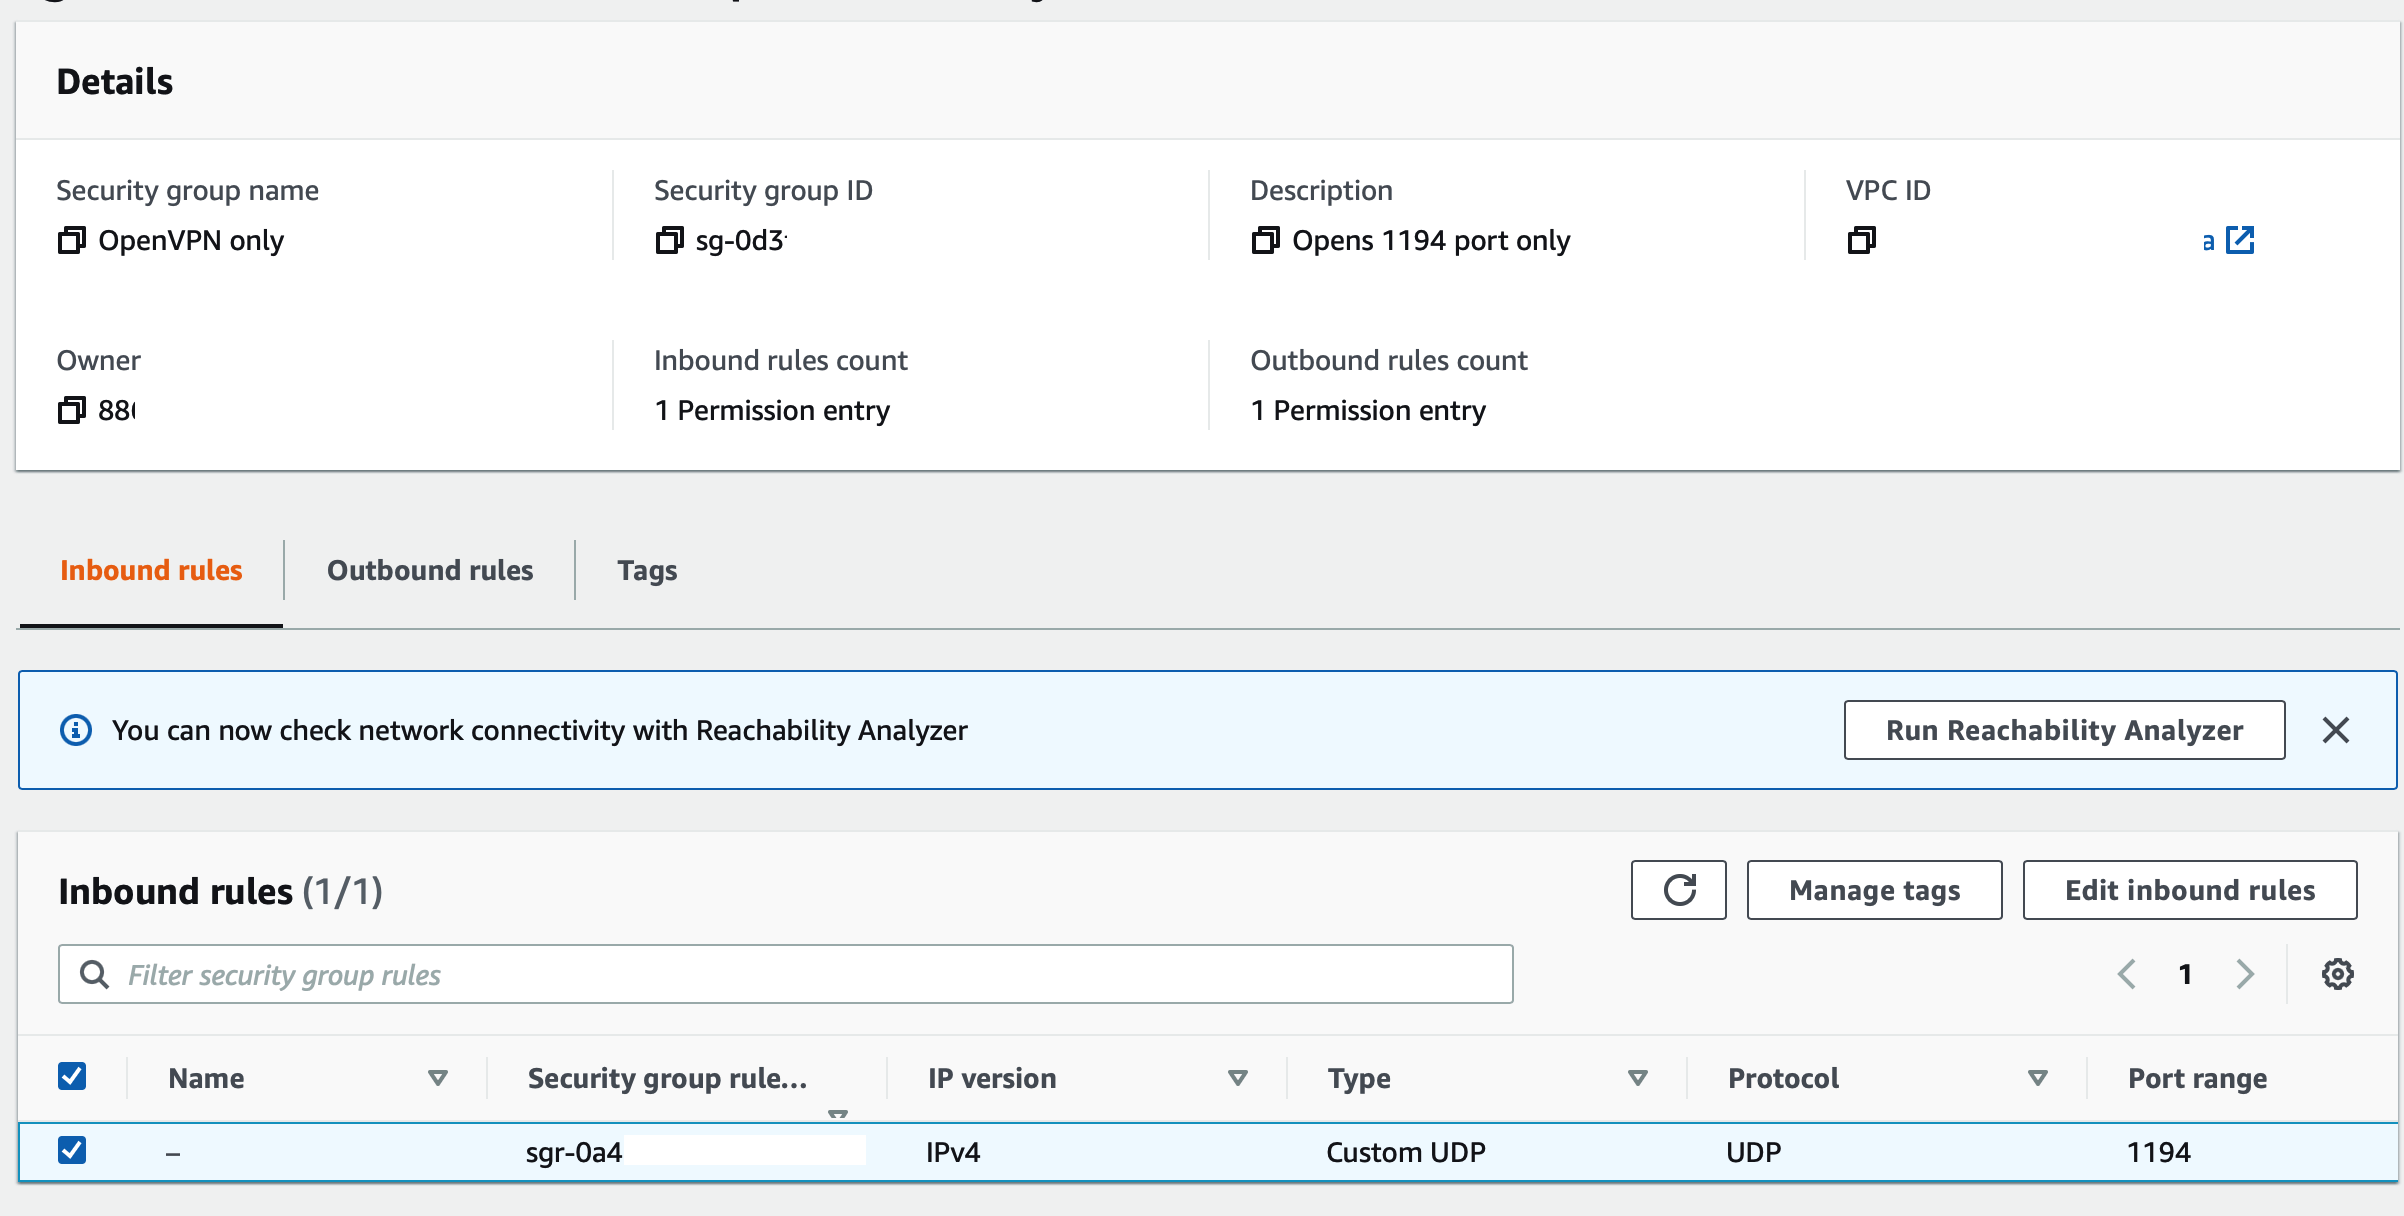The width and height of the screenshot is (2404, 1216).
Task: Go to previous page of rules
Action: (2127, 974)
